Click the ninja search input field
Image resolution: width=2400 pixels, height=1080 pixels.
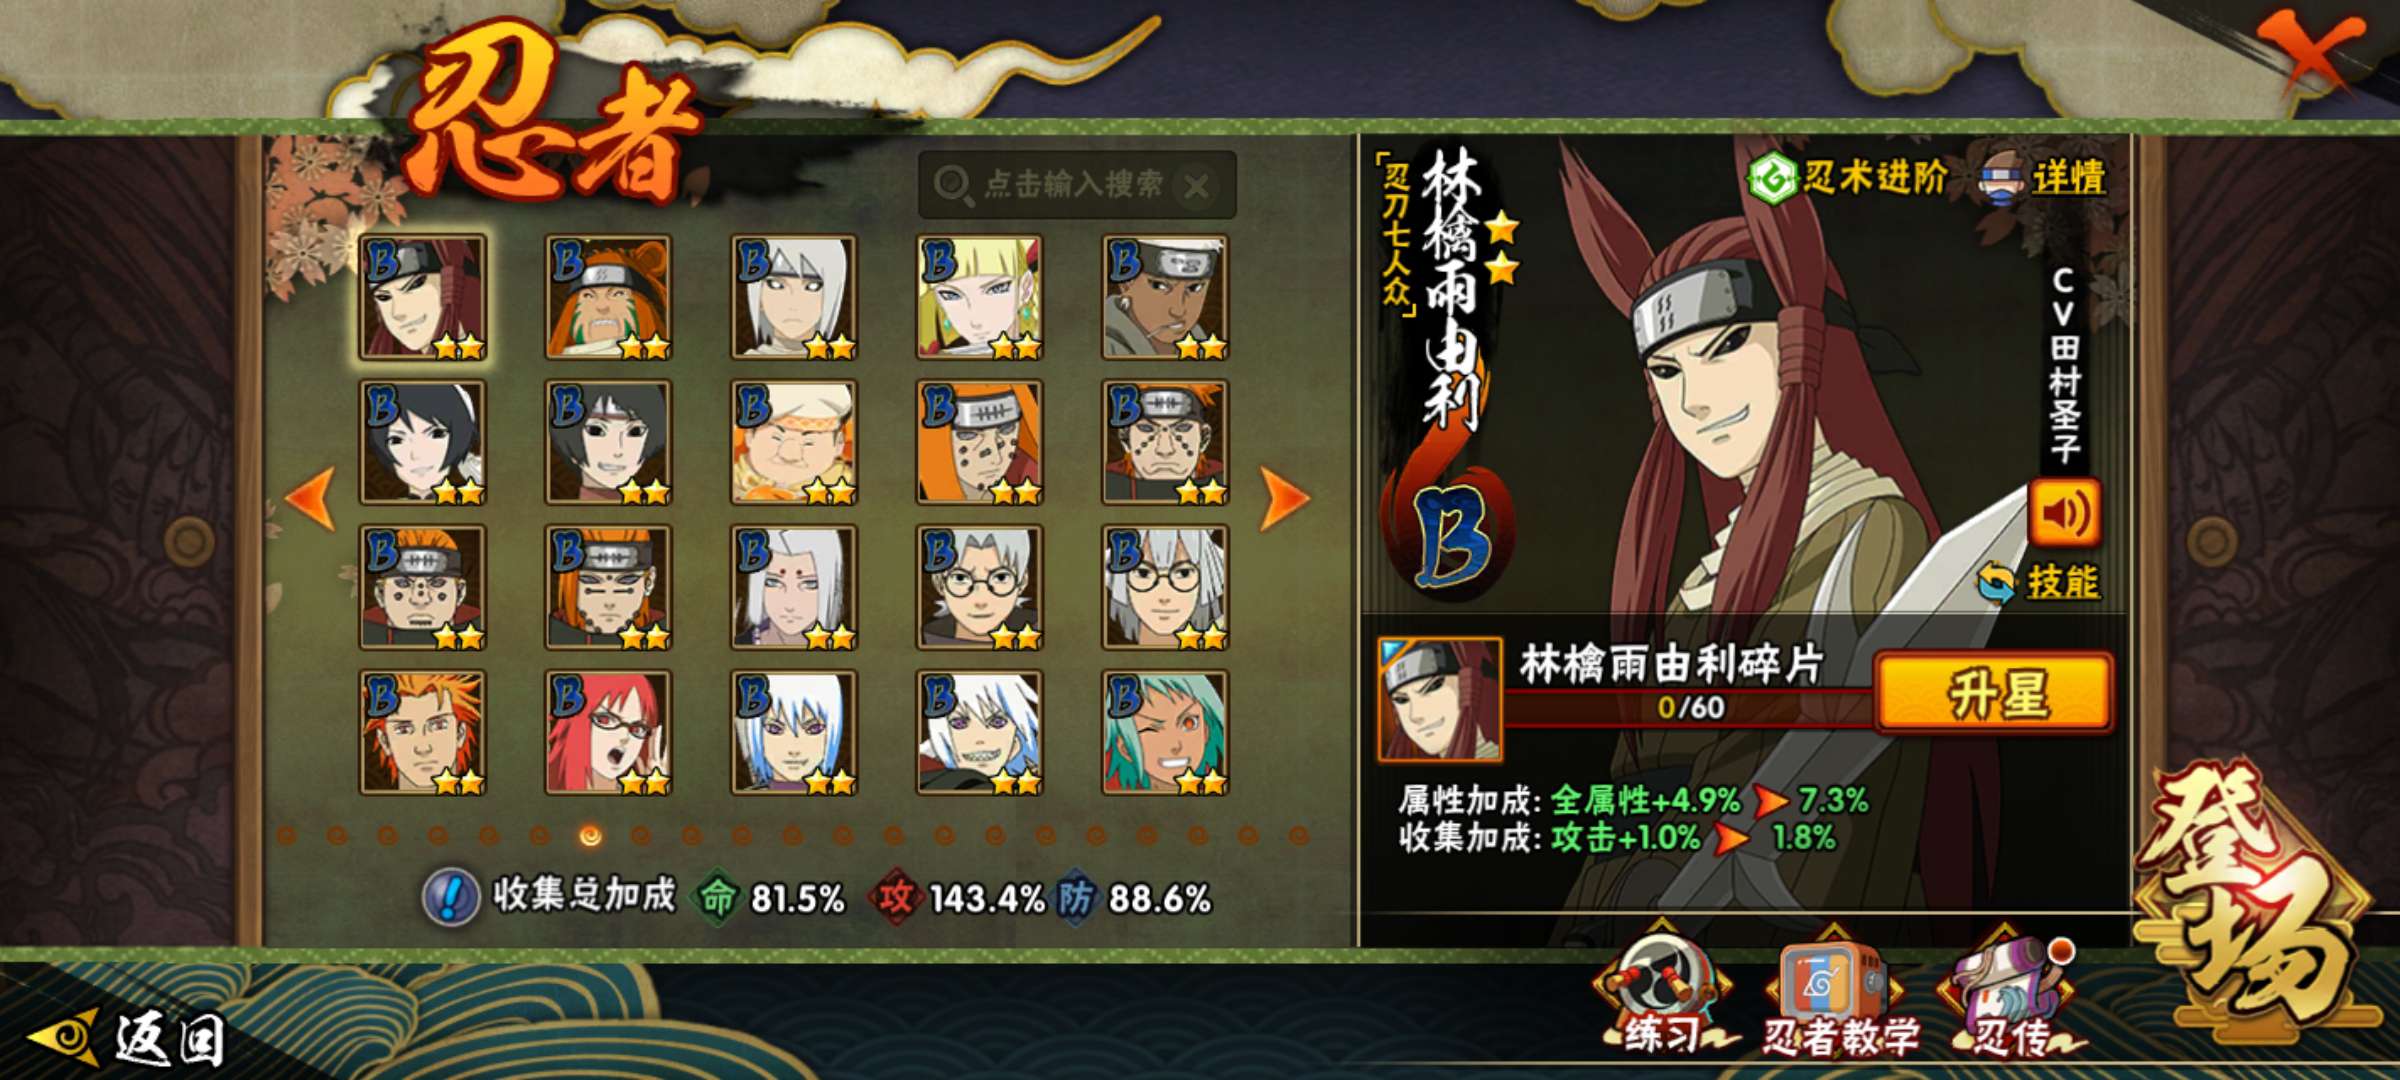(x=1077, y=185)
